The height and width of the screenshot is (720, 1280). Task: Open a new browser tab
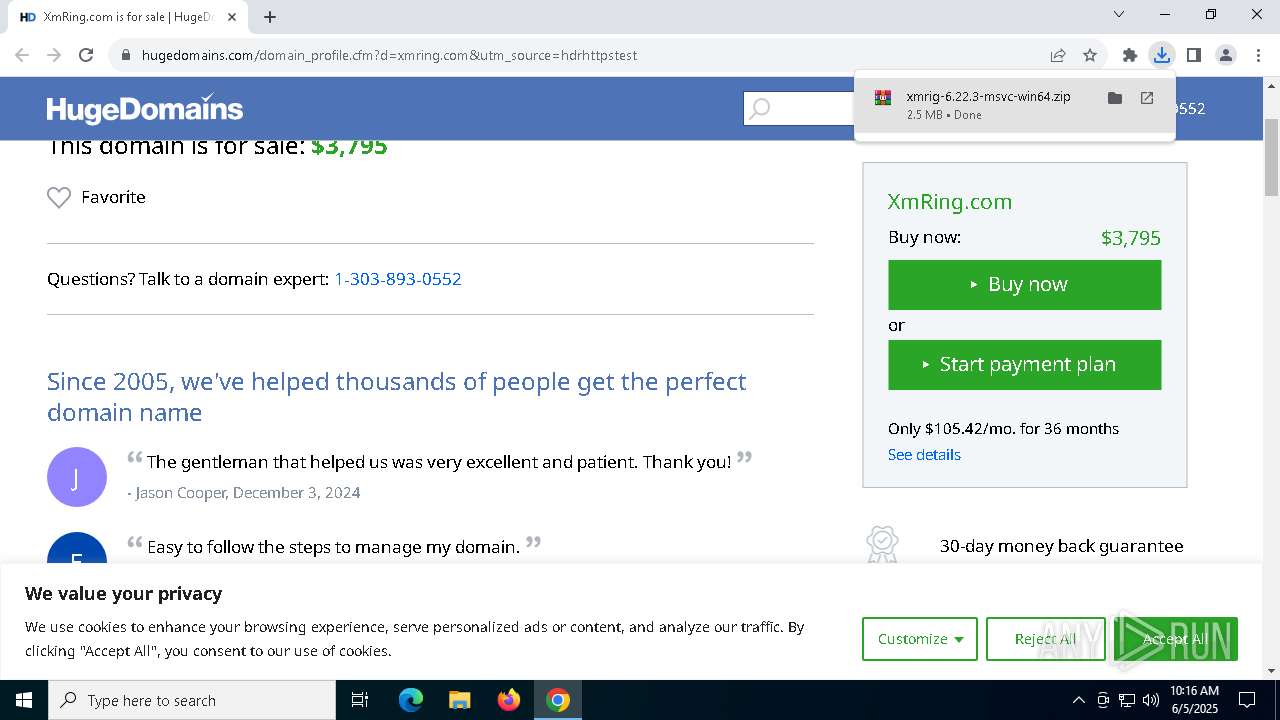(x=270, y=17)
